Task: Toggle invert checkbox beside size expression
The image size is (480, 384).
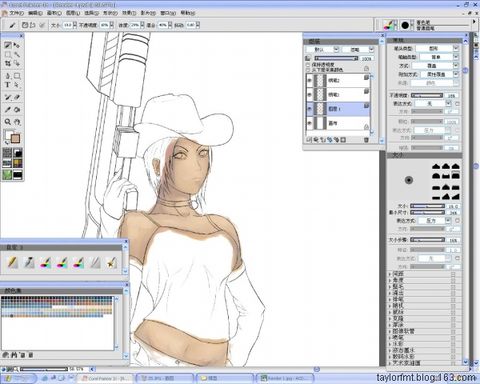Action: 458,220
